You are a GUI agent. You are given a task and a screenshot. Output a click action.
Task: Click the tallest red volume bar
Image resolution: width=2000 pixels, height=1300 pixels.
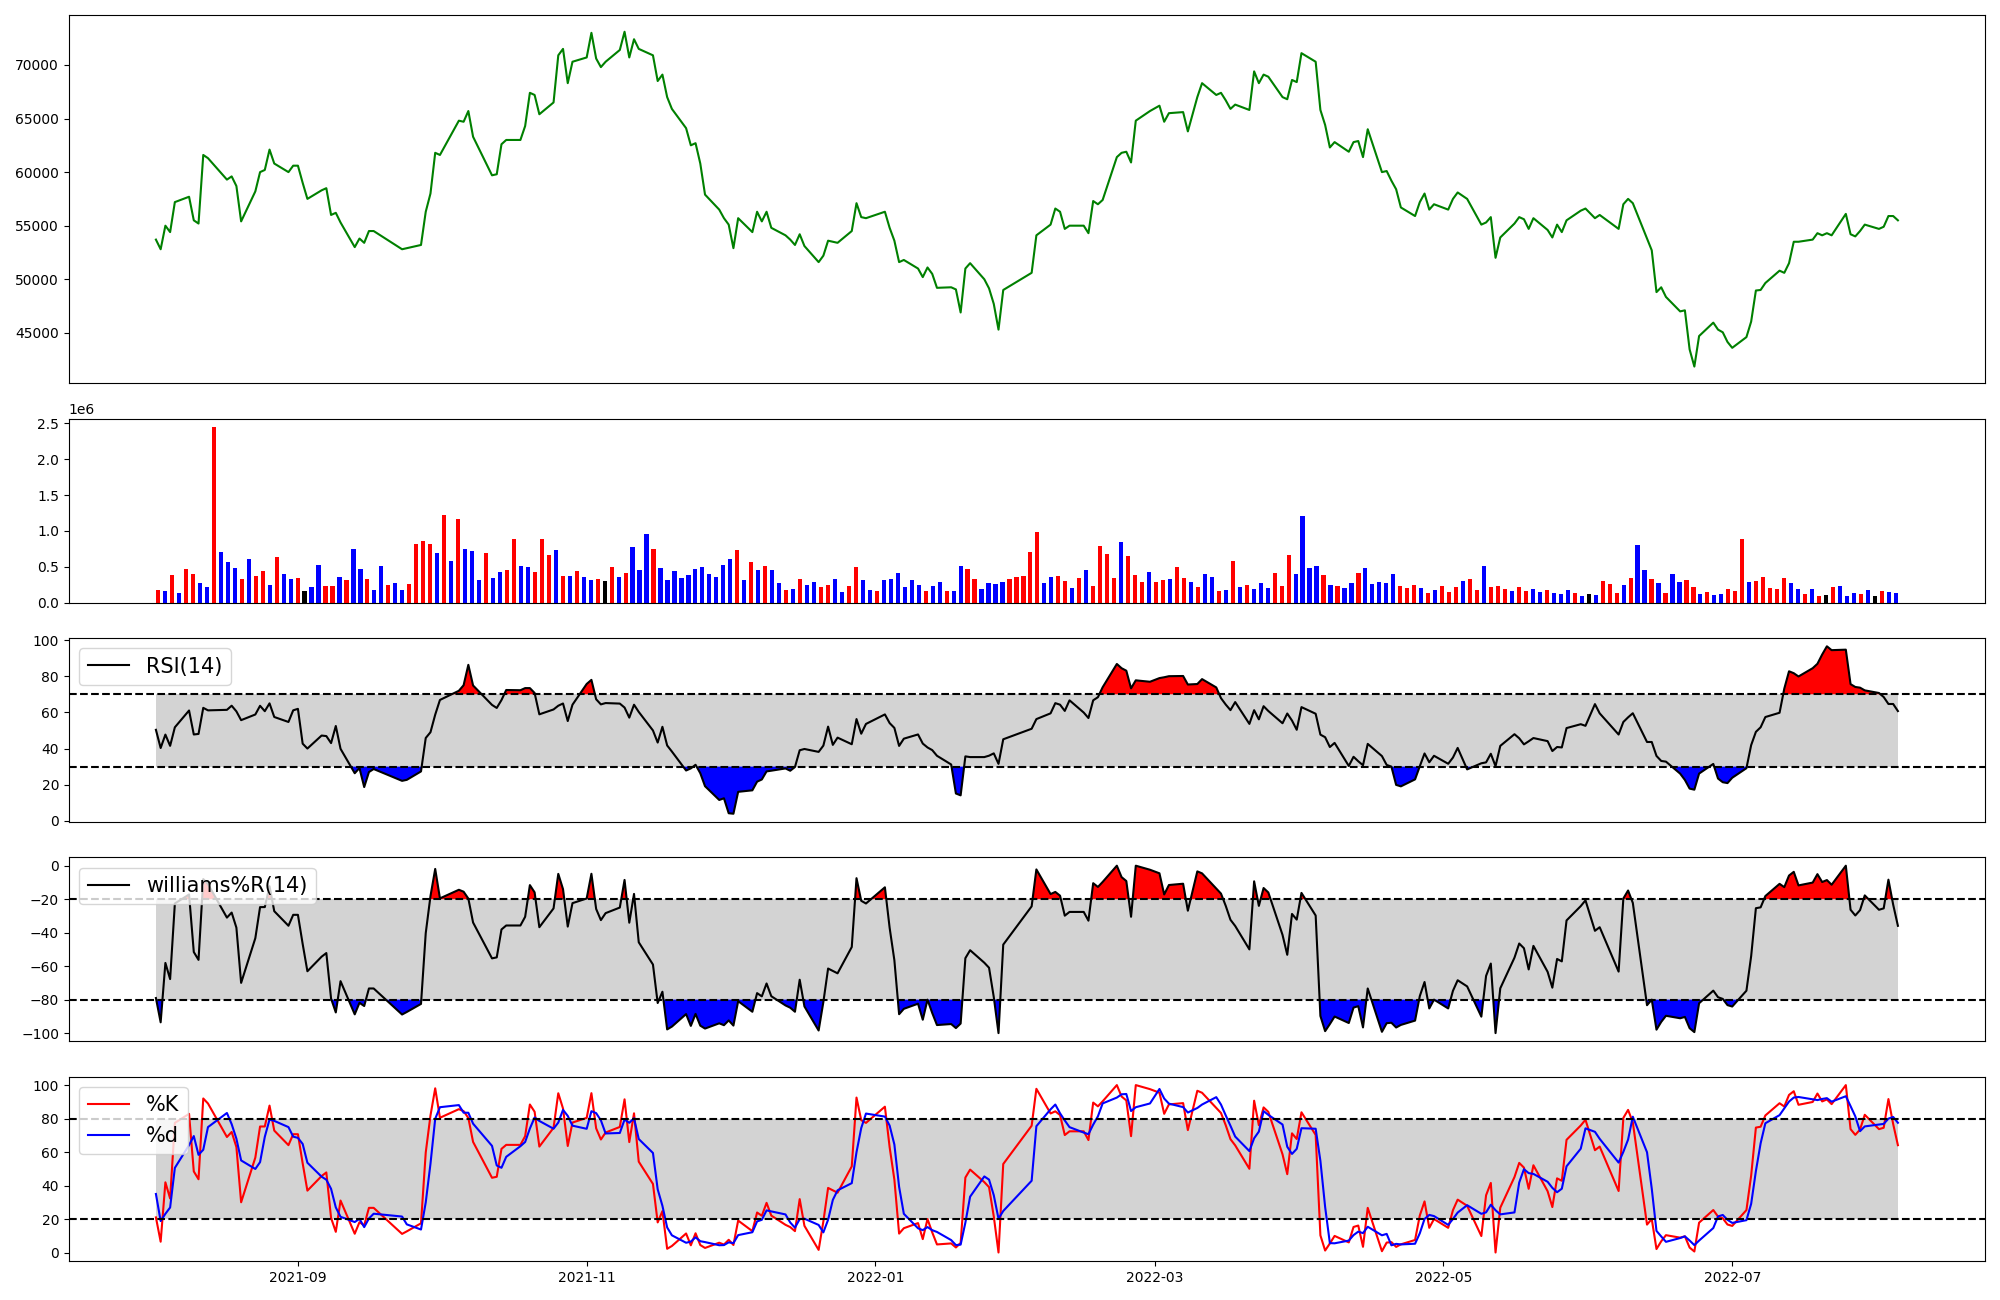click(214, 515)
